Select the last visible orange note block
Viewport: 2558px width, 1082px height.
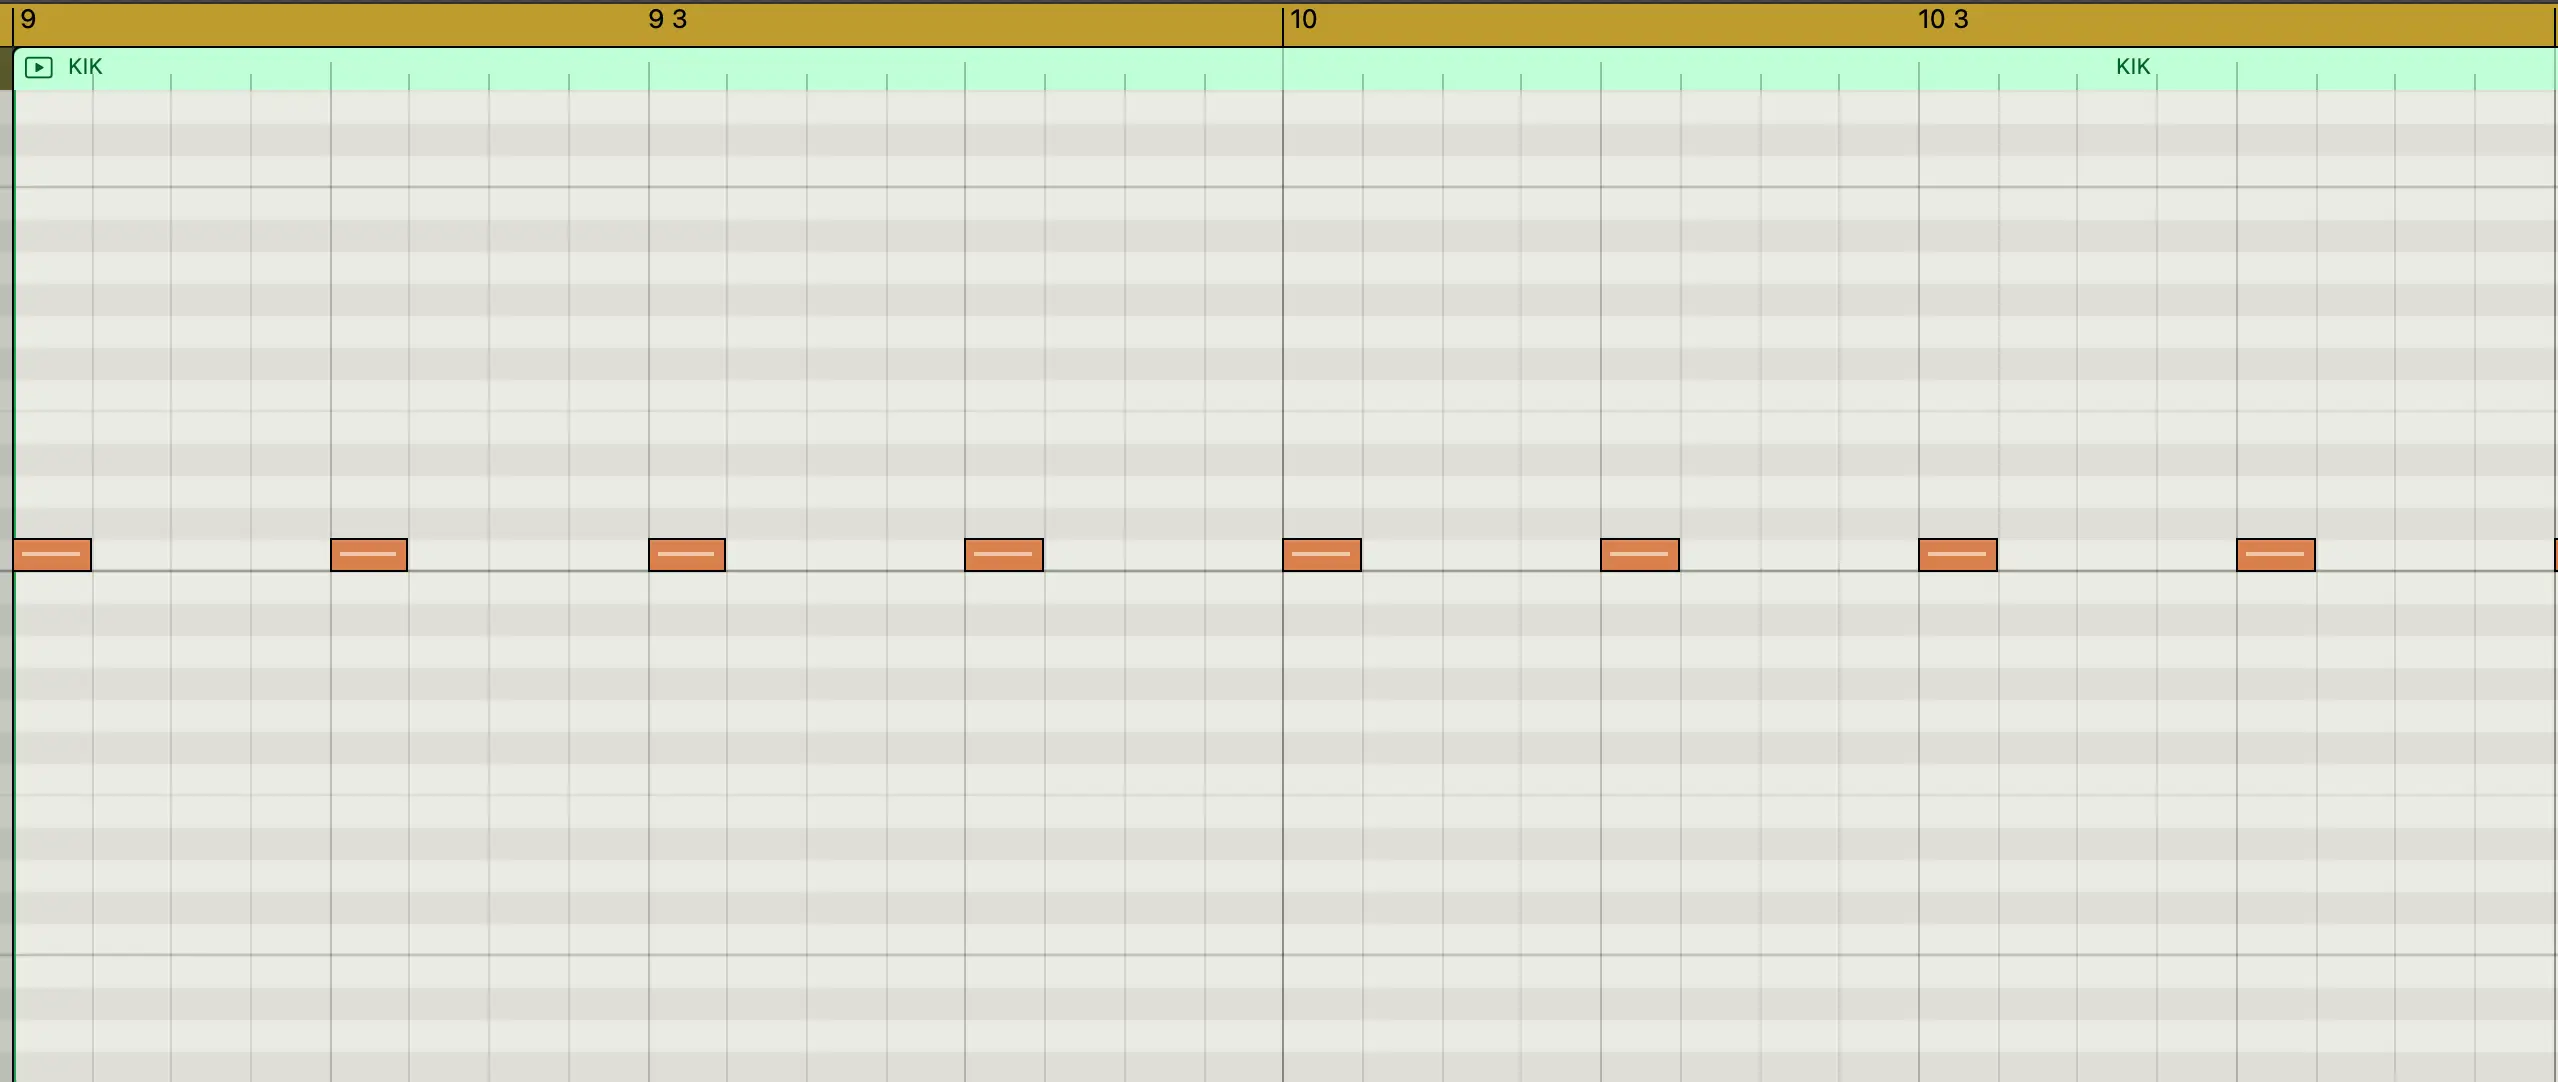point(2276,553)
